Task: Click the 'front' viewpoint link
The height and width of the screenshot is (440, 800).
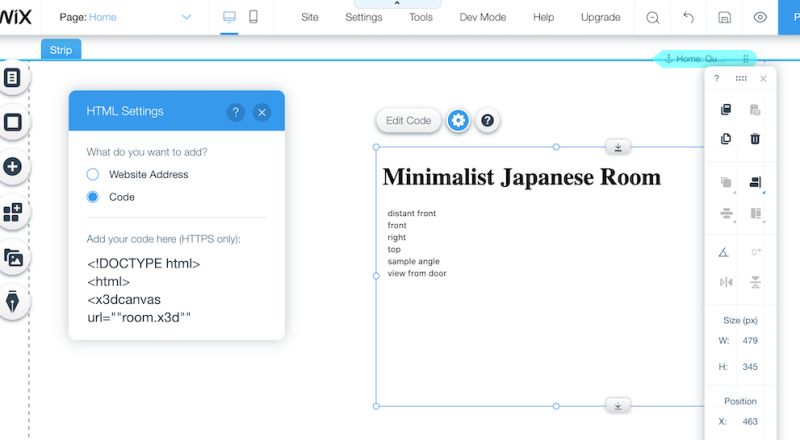Action: click(x=397, y=225)
